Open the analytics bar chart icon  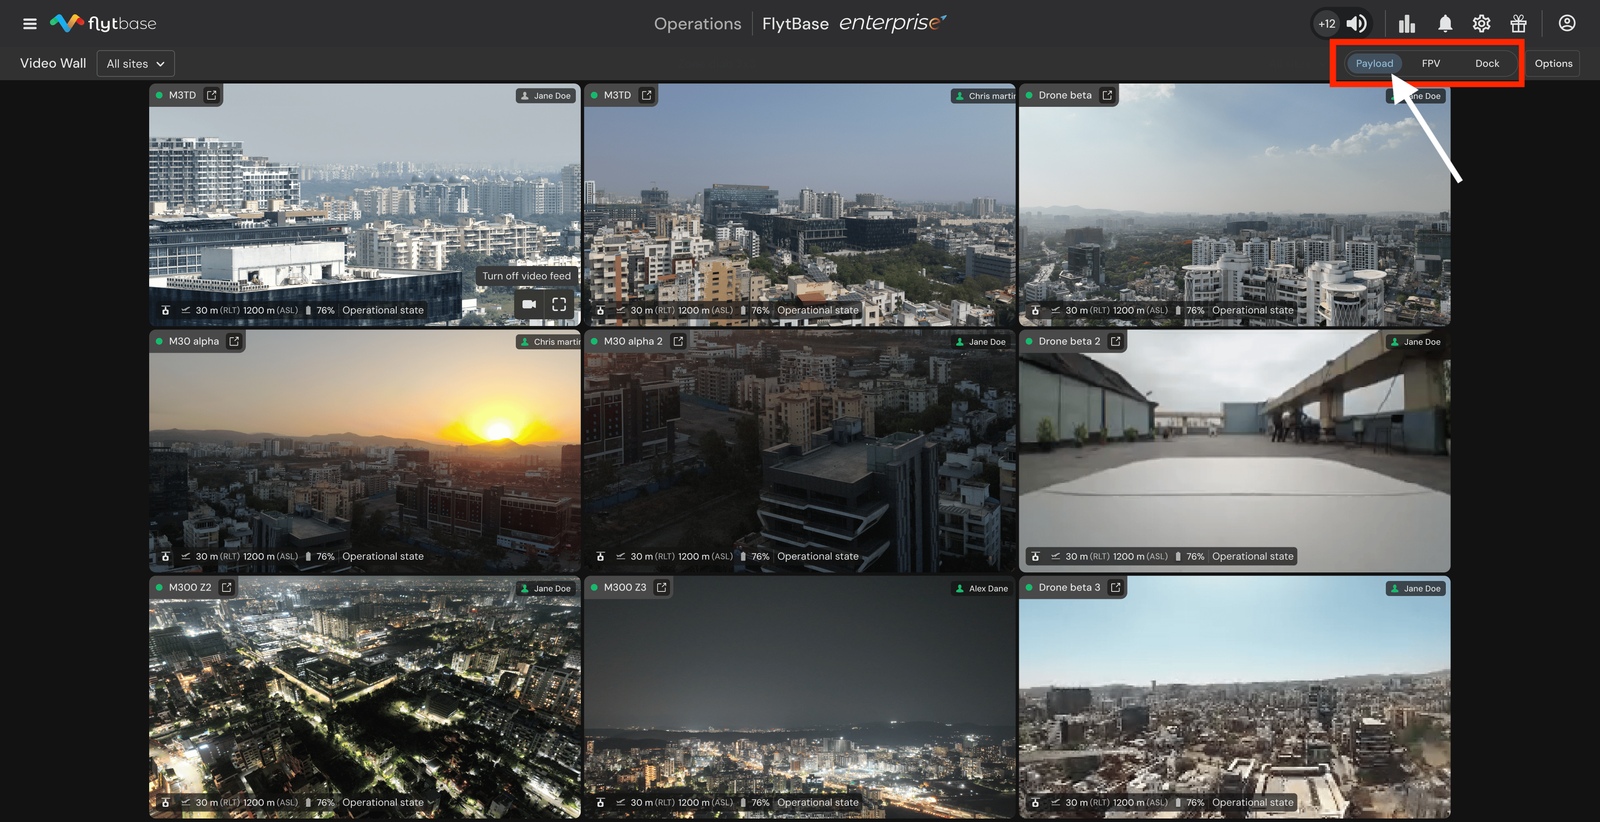pos(1407,23)
